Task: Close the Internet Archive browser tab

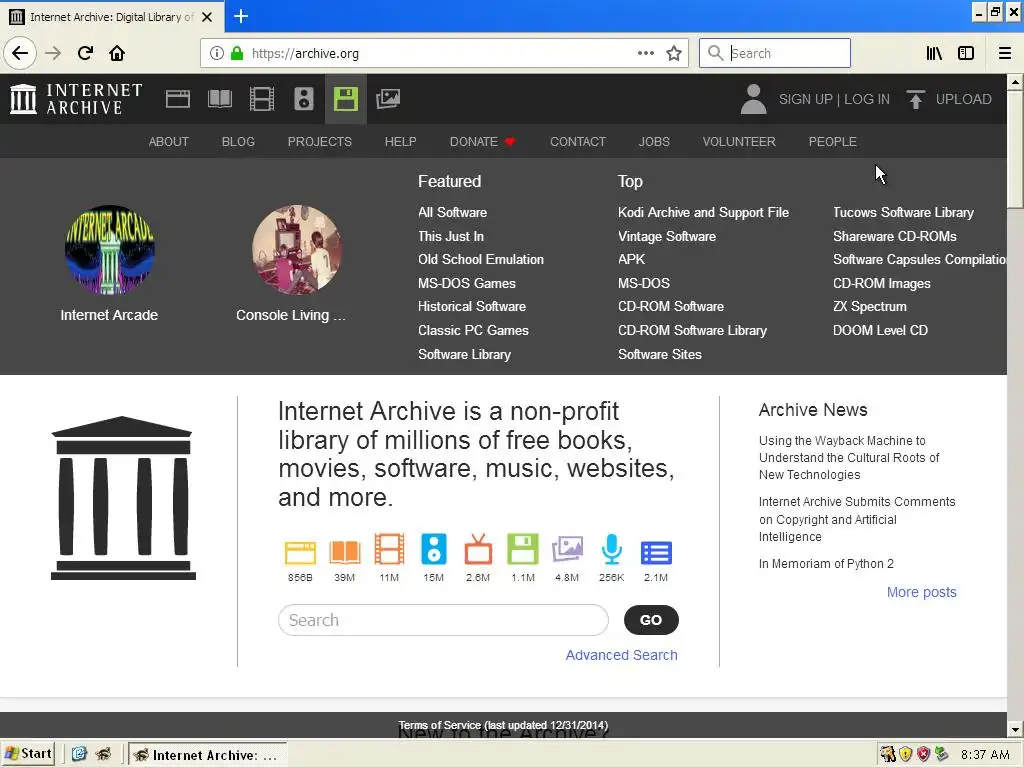Action: [x=207, y=17]
